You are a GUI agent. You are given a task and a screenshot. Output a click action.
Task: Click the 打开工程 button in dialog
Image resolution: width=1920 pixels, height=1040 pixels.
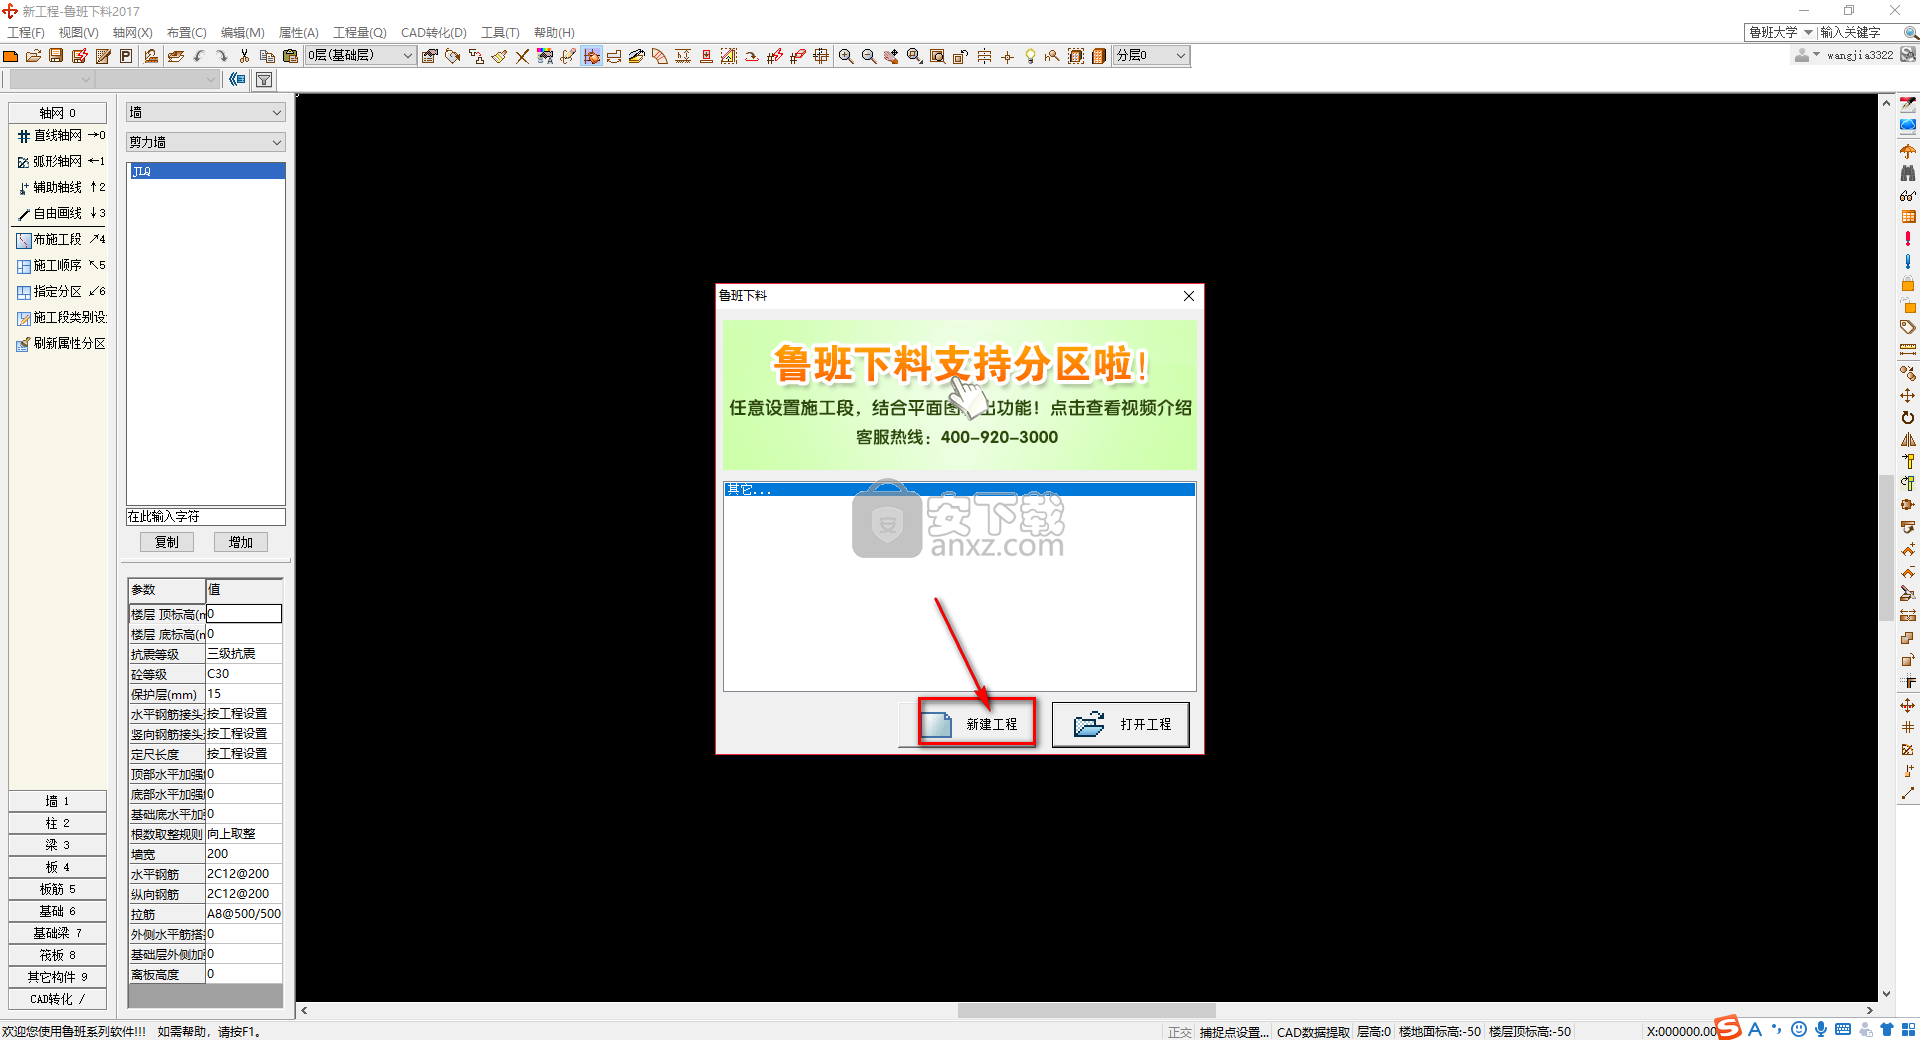point(1121,724)
